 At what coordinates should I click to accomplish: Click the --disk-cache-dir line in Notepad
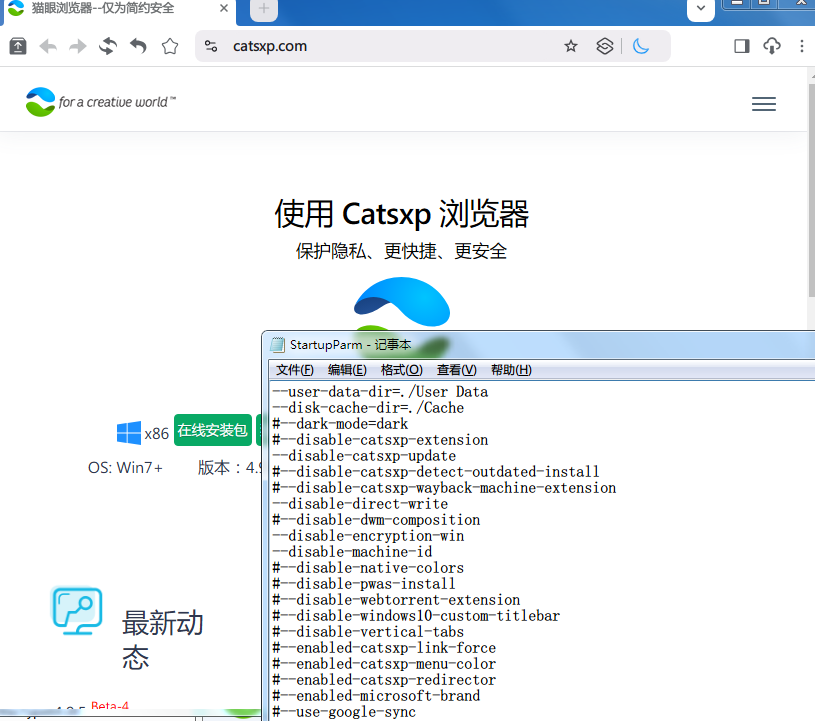pyautogui.click(x=368, y=408)
